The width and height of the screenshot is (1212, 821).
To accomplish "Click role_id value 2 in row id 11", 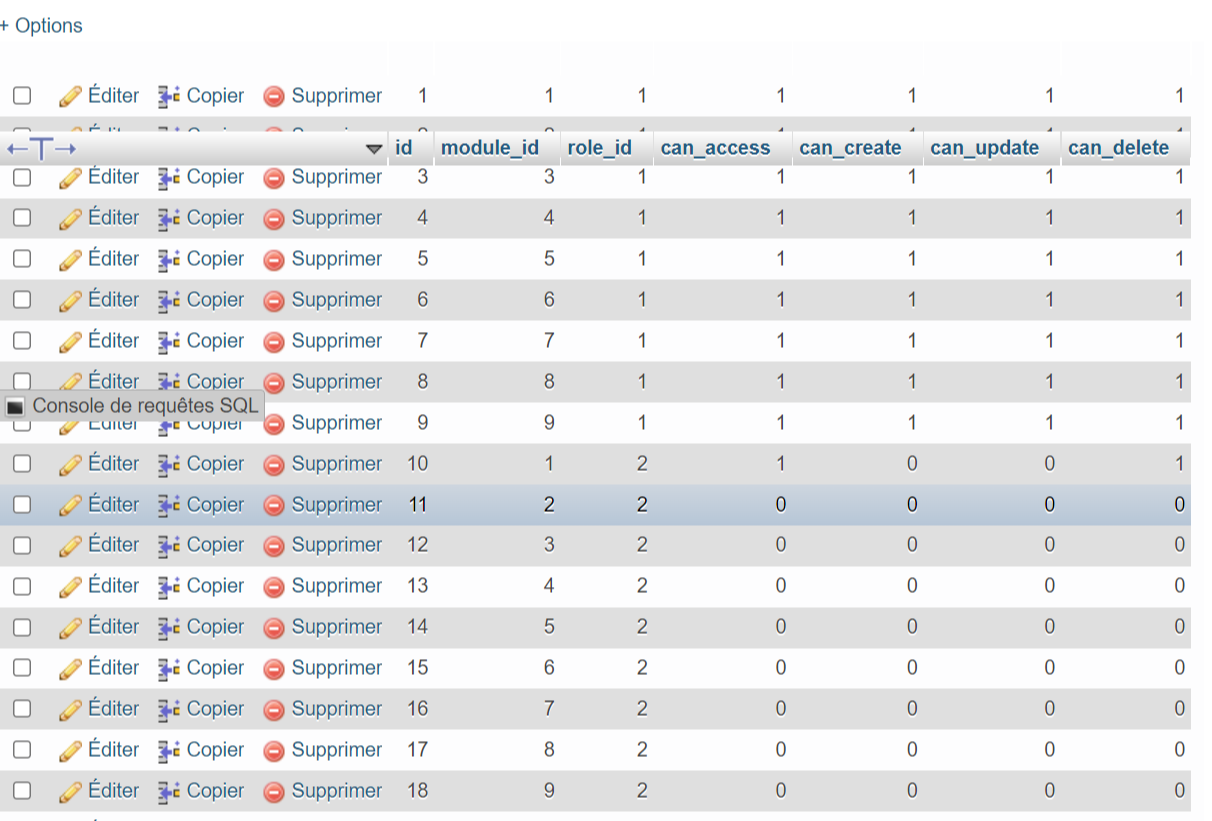I will click(x=642, y=505).
